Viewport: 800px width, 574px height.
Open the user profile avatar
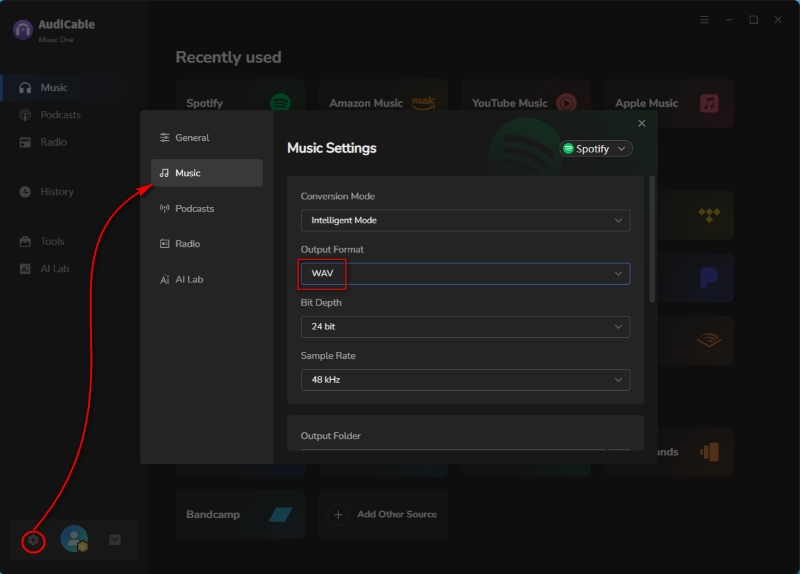(x=74, y=539)
